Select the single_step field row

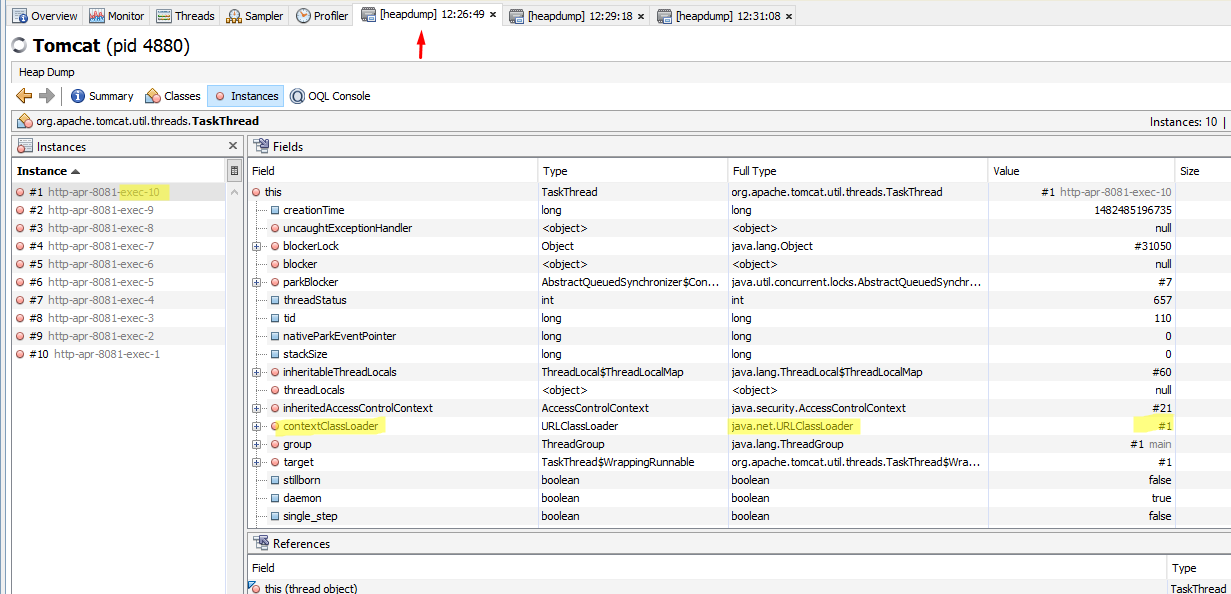tap(739, 516)
